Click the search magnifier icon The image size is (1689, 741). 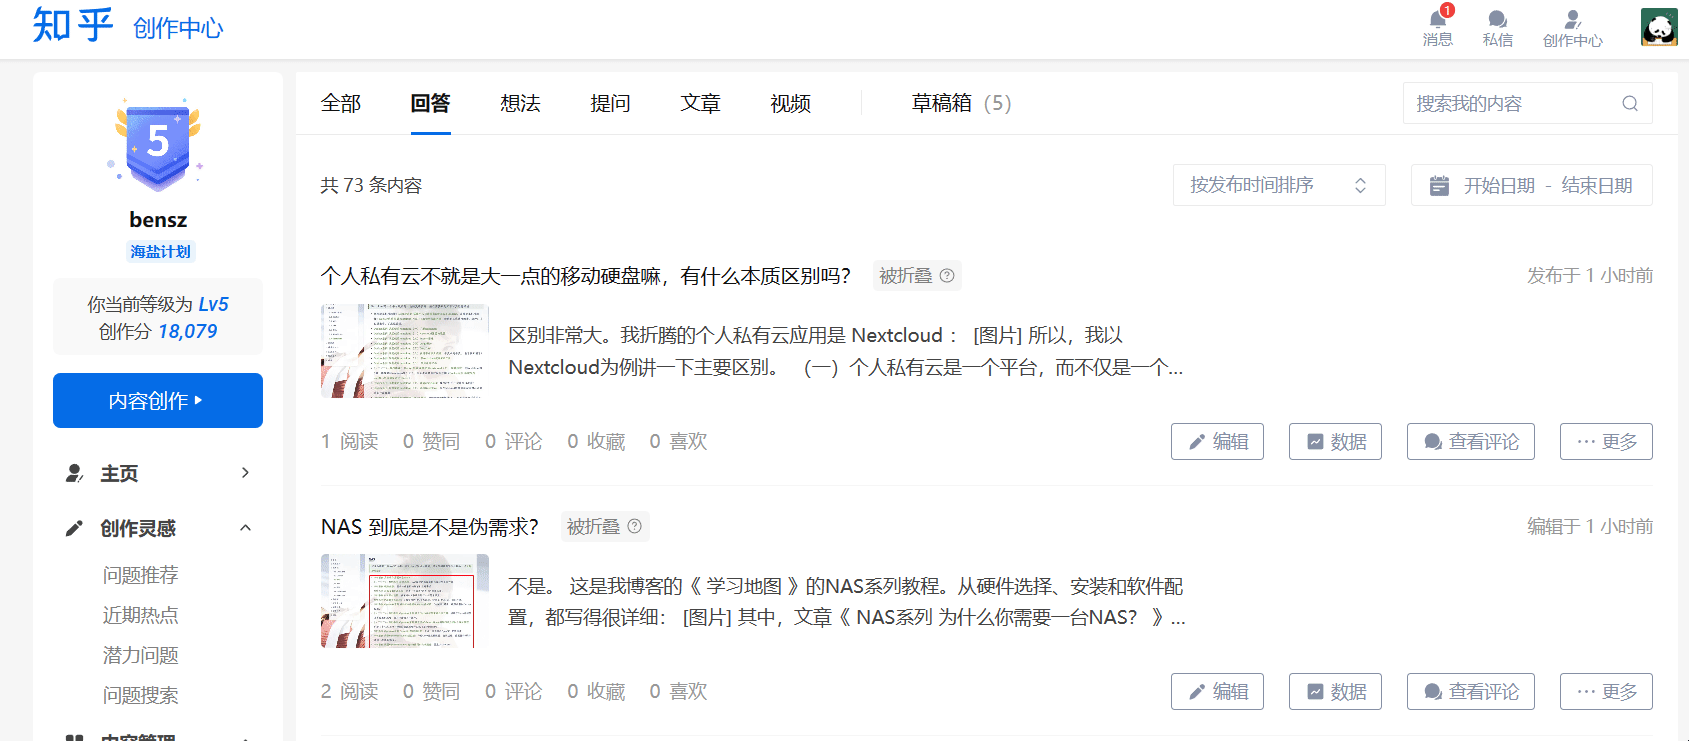(x=1630, y=103)
